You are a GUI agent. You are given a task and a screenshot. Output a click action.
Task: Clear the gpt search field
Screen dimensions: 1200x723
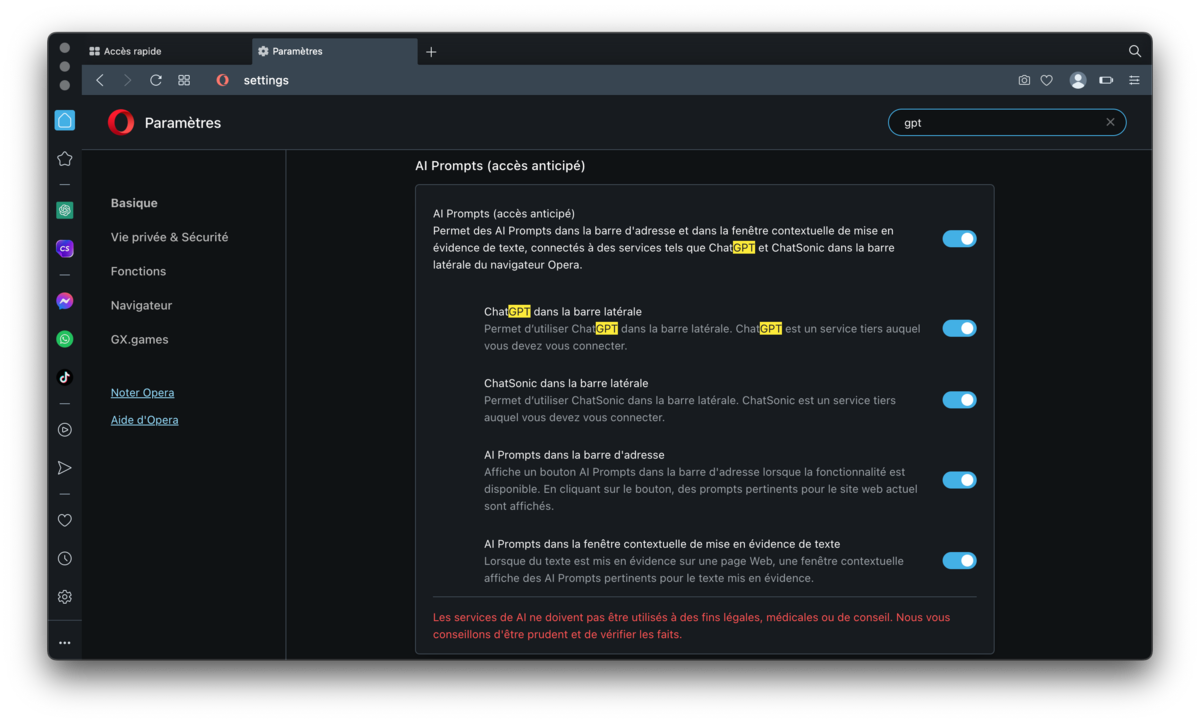pyautogui.click(x=1110, y=122)
